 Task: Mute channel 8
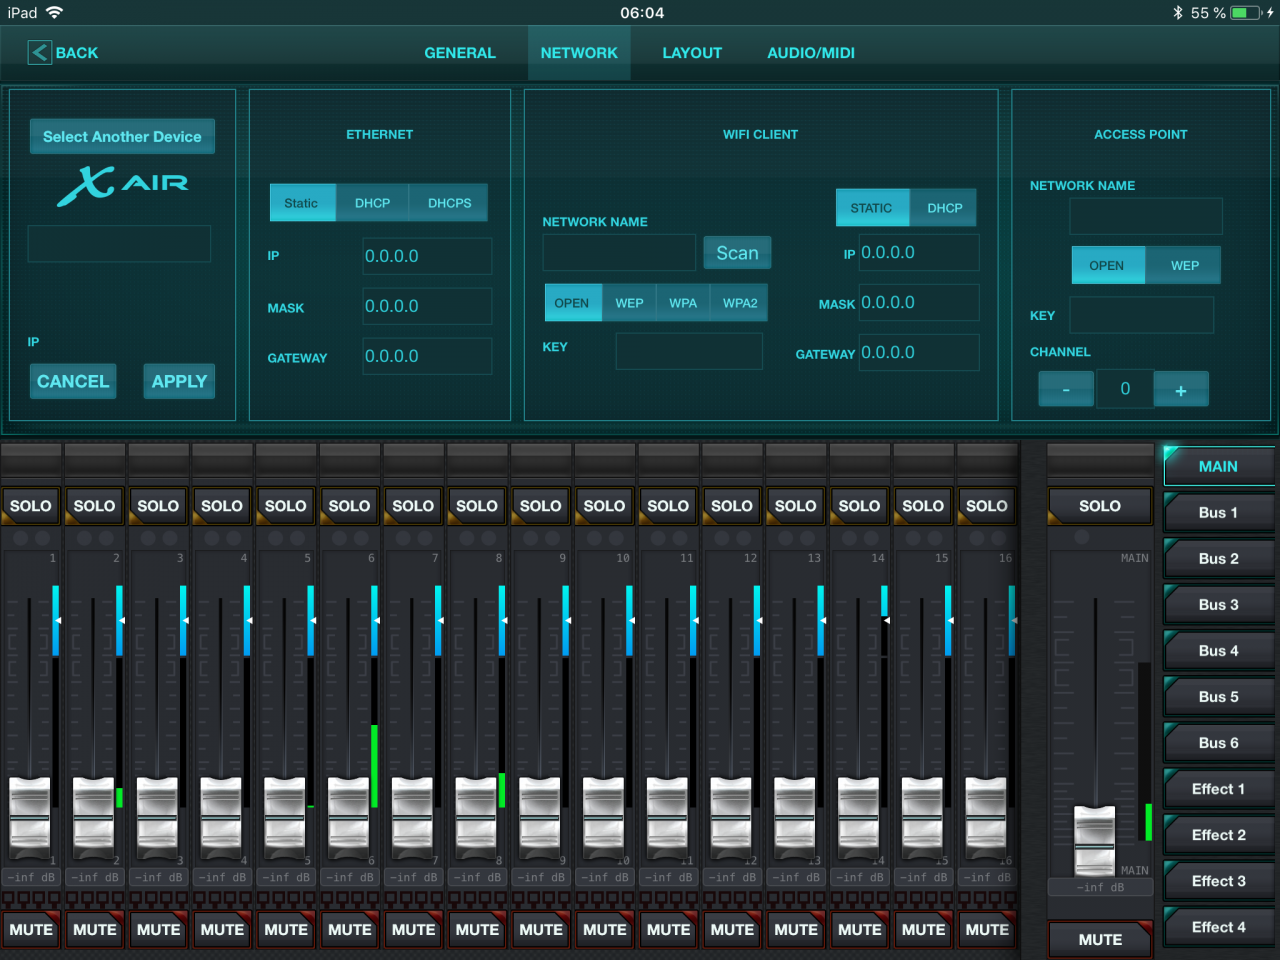click(477, 930)
